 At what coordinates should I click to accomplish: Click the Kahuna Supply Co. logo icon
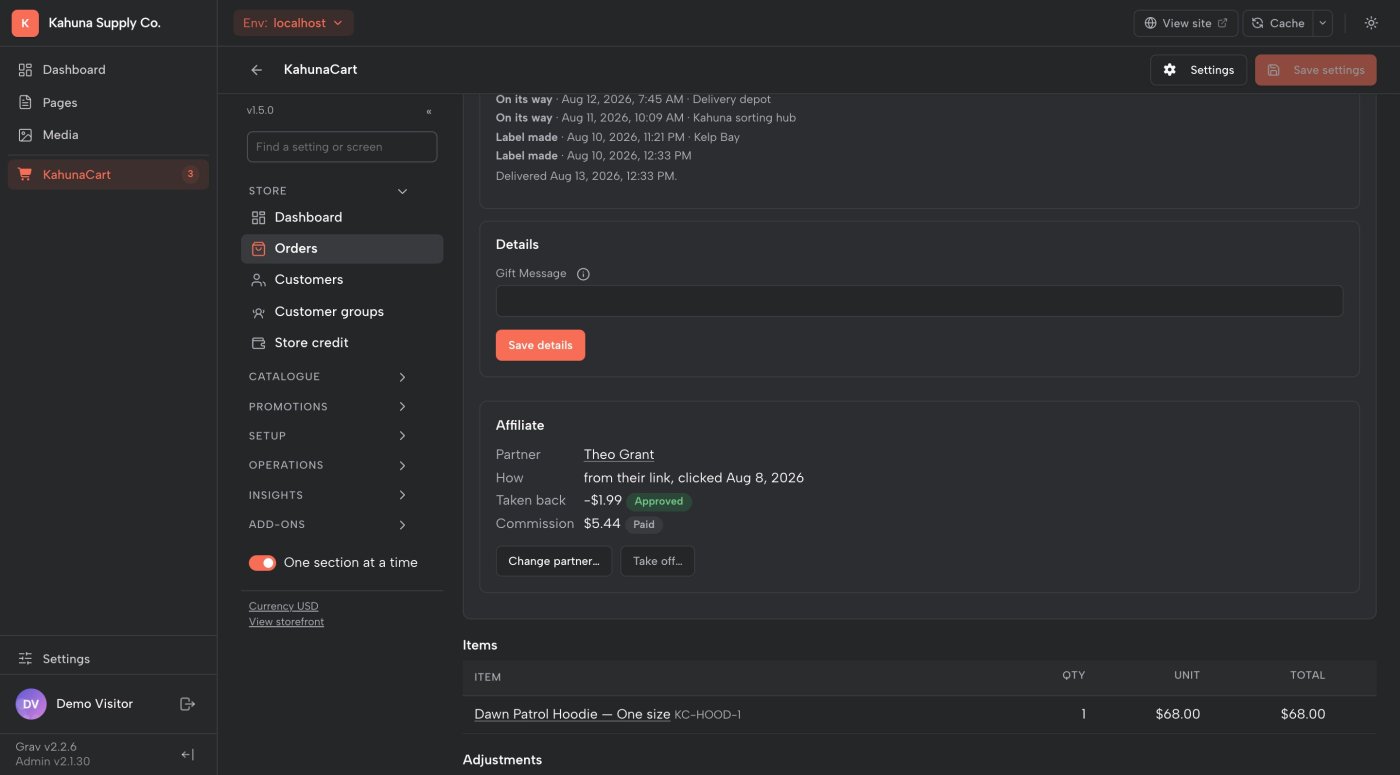[25, 23]
